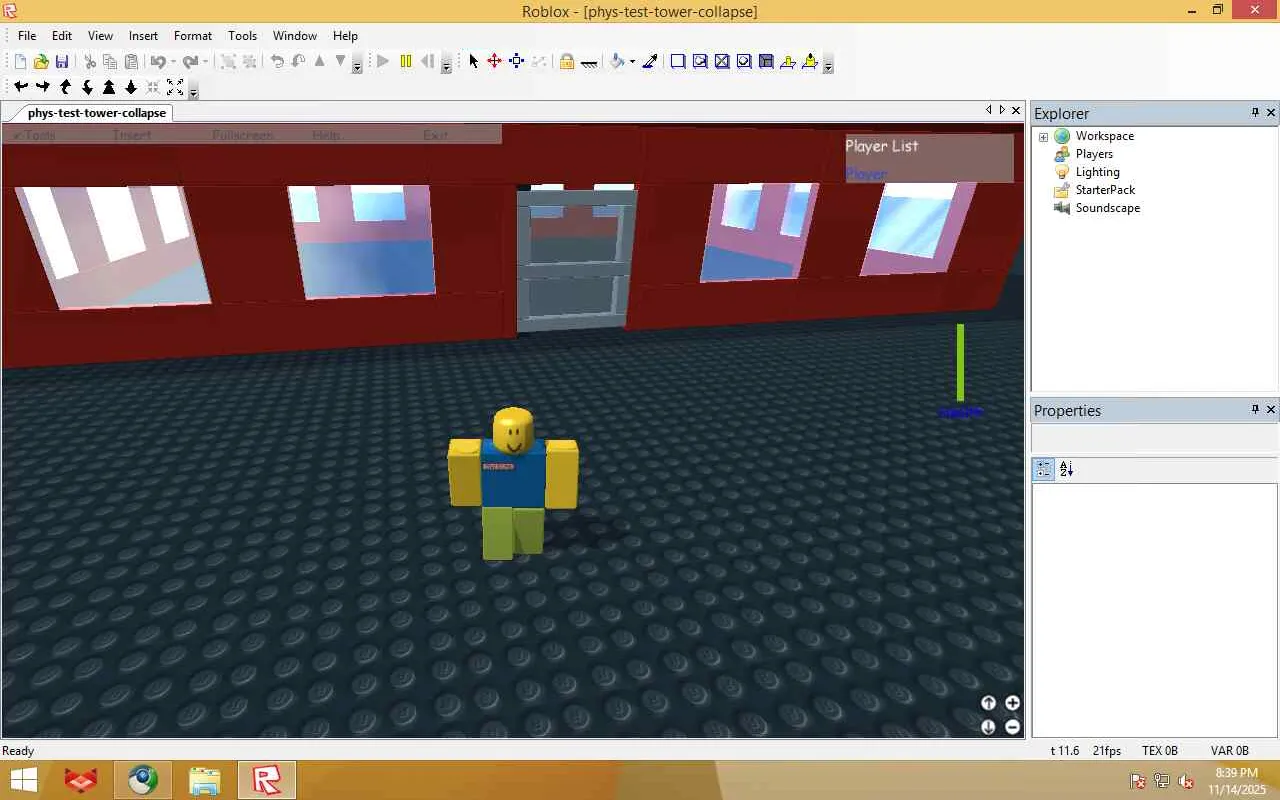Select the blue Resize tool
Screen dimensions: 1280x800
click(x=516, y=62)
